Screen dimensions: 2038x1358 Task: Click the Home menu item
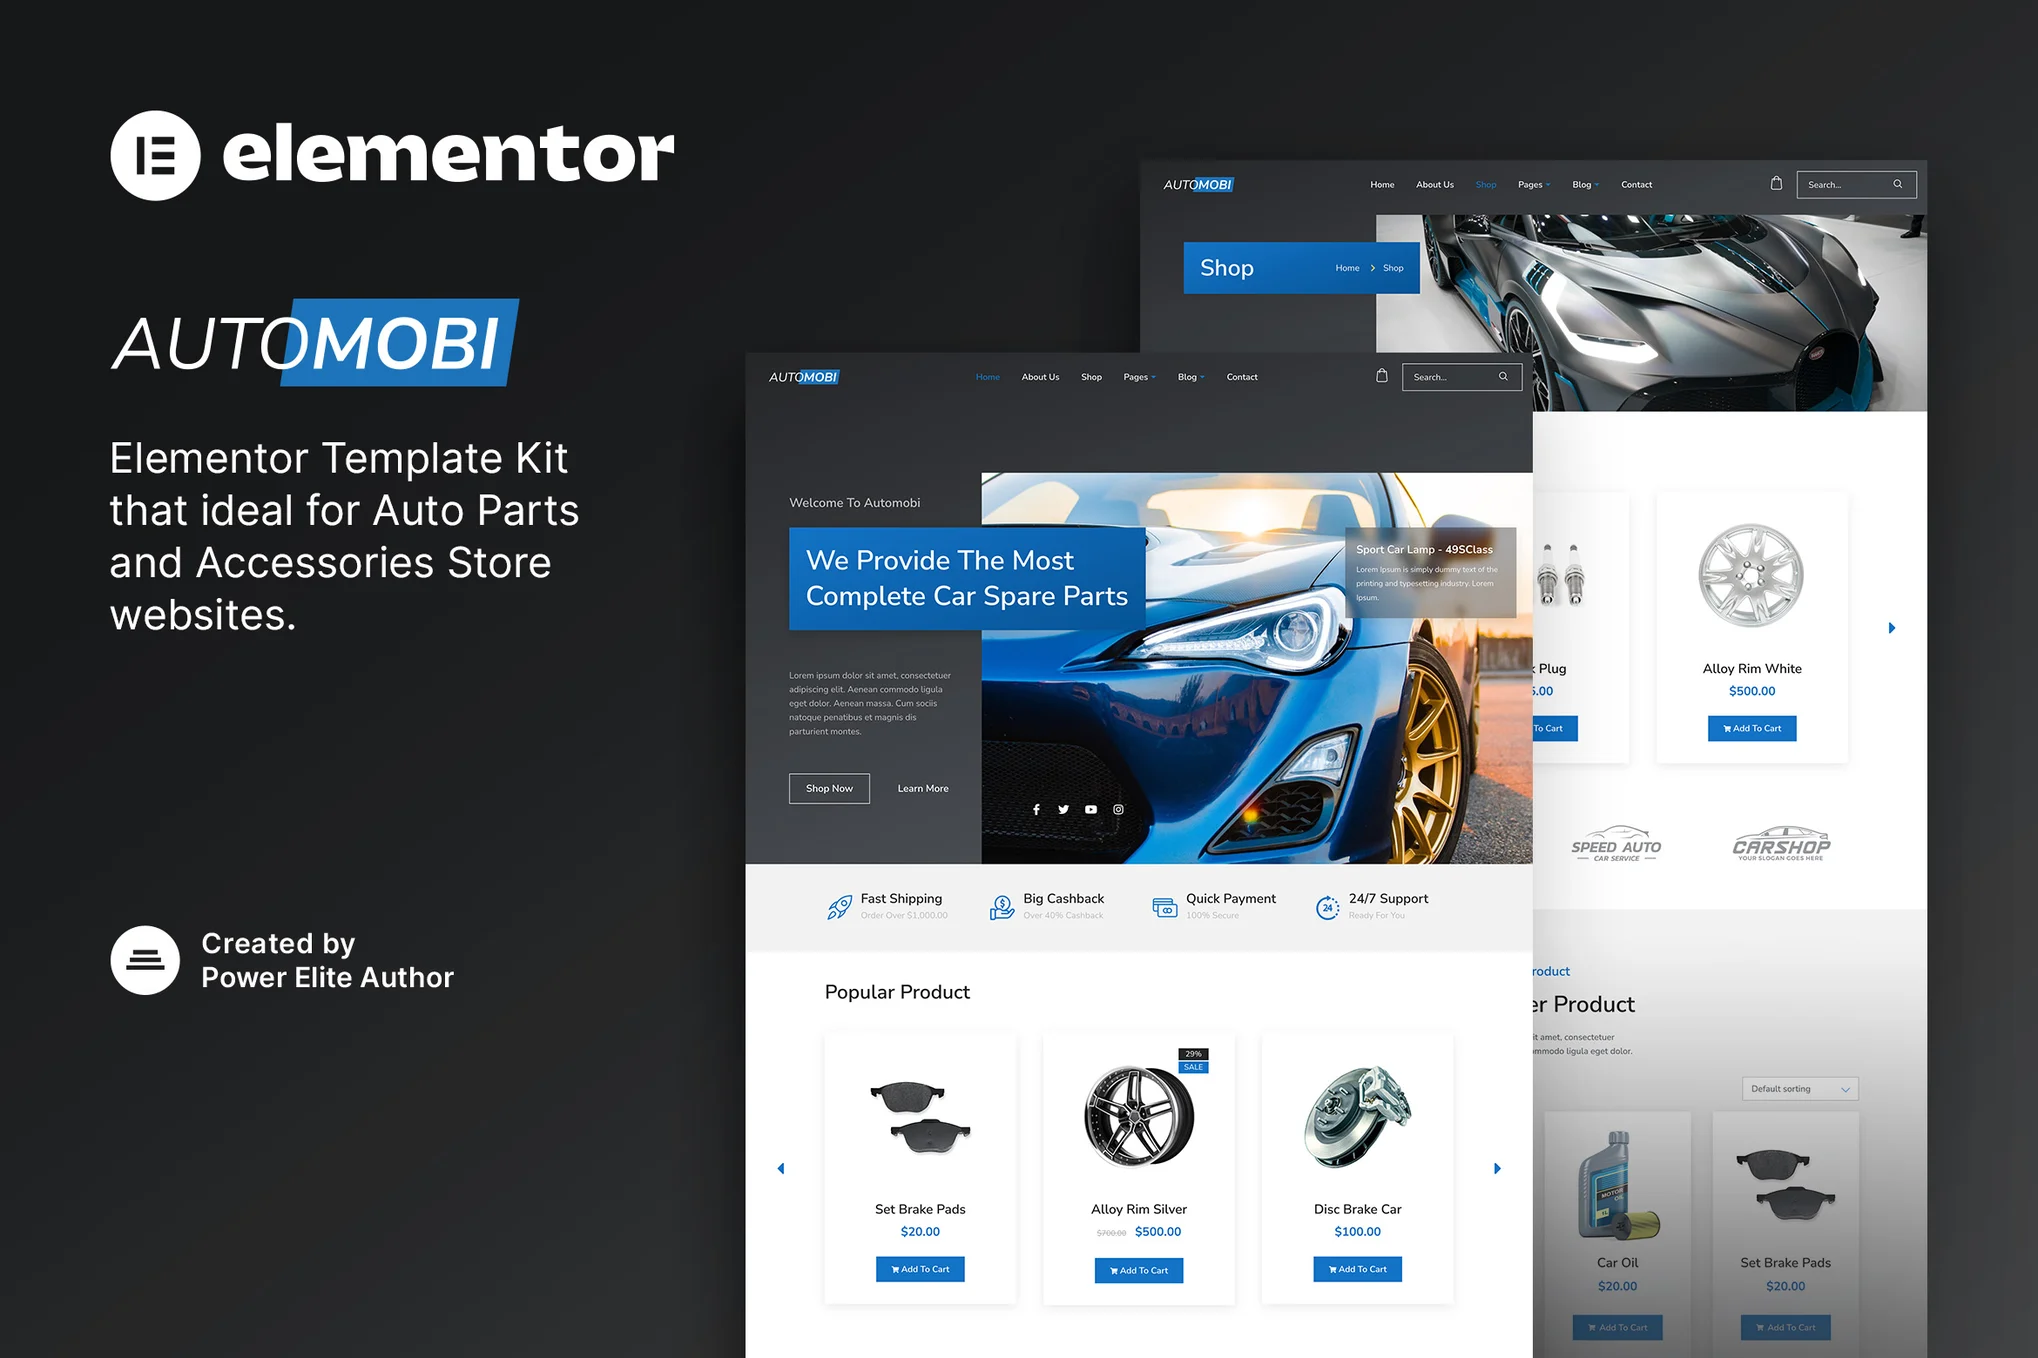[x=983, y=376]
